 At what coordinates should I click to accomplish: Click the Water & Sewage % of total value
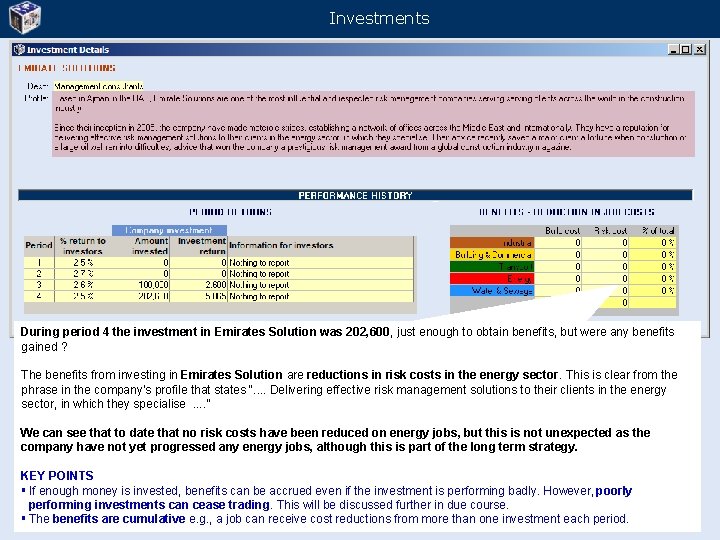tap(652, 290)
